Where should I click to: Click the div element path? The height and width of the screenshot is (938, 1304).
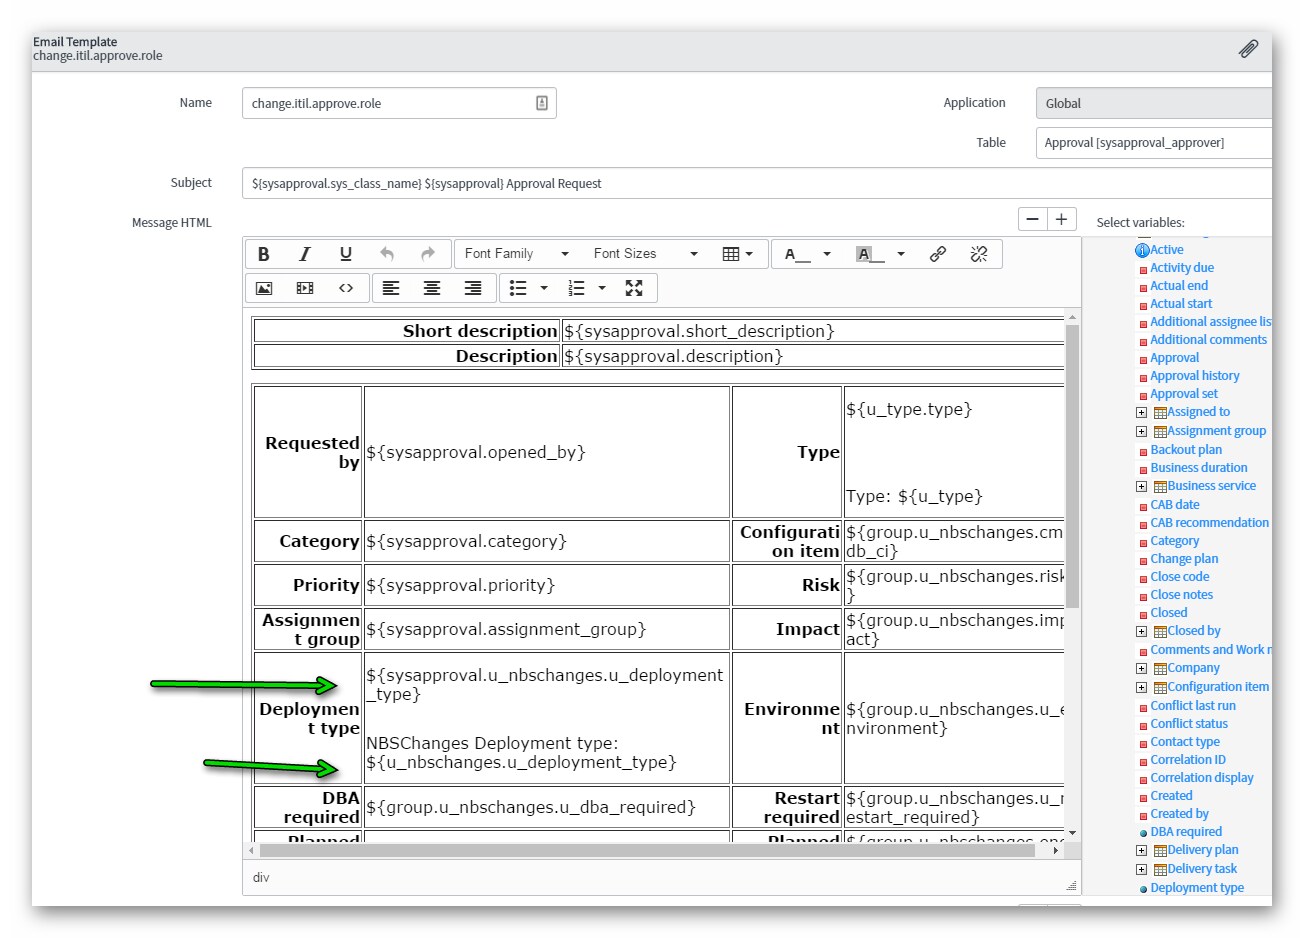[x=261, y=877]
